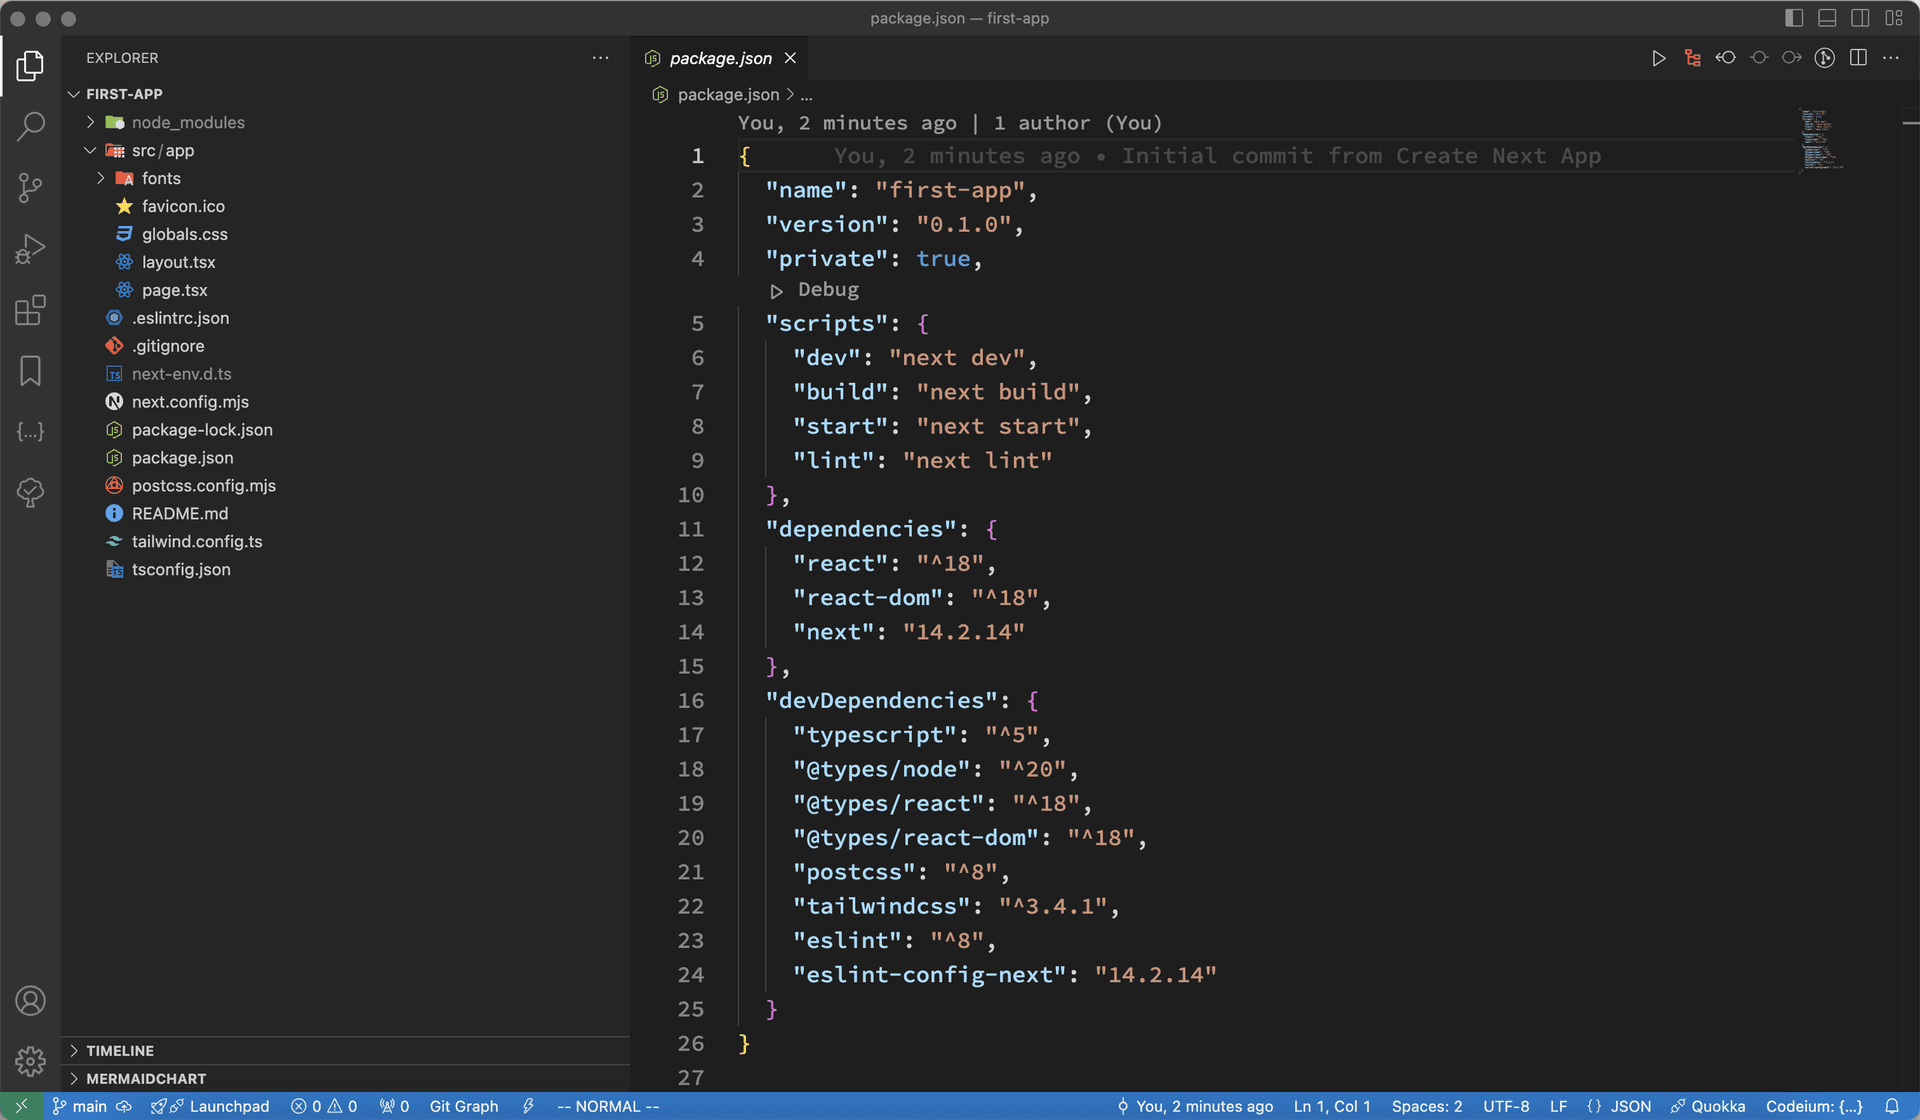Click the circular clock-style icon beside split editor

(x=1825, y=58)
